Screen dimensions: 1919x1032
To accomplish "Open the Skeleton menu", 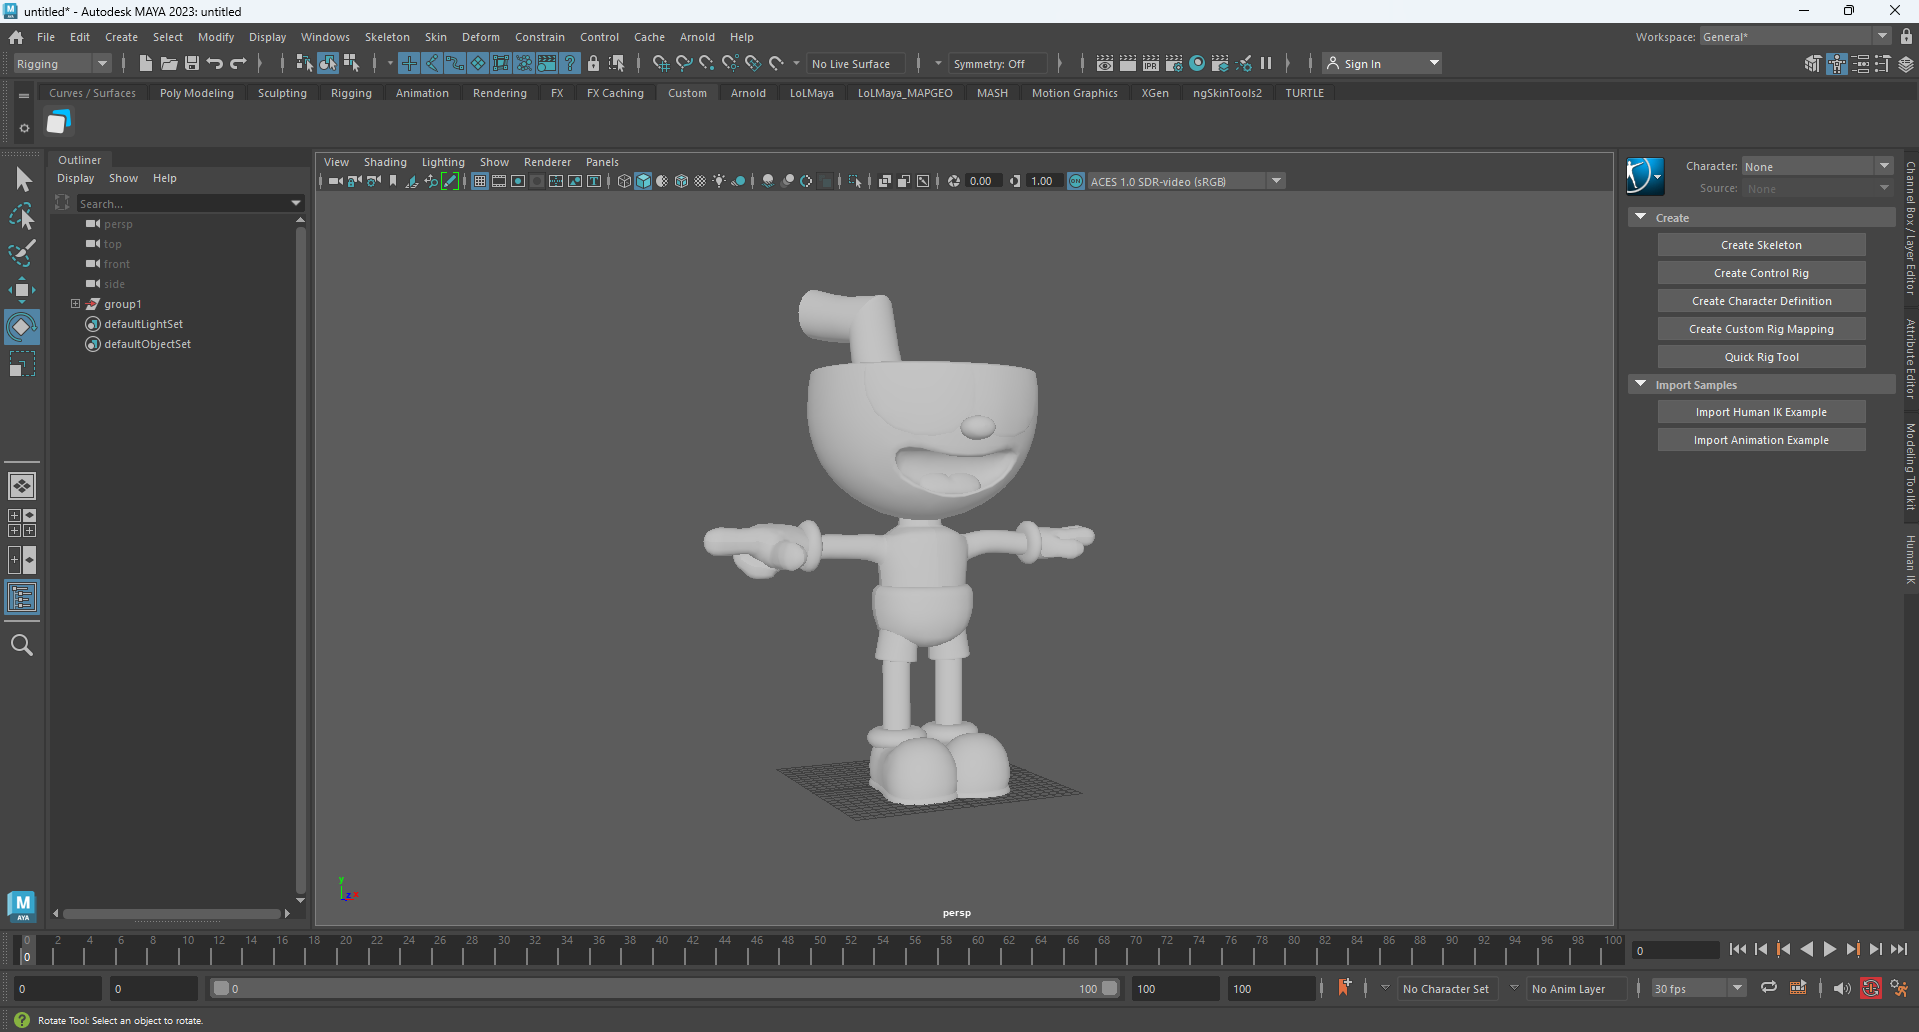I will point(387,37).
